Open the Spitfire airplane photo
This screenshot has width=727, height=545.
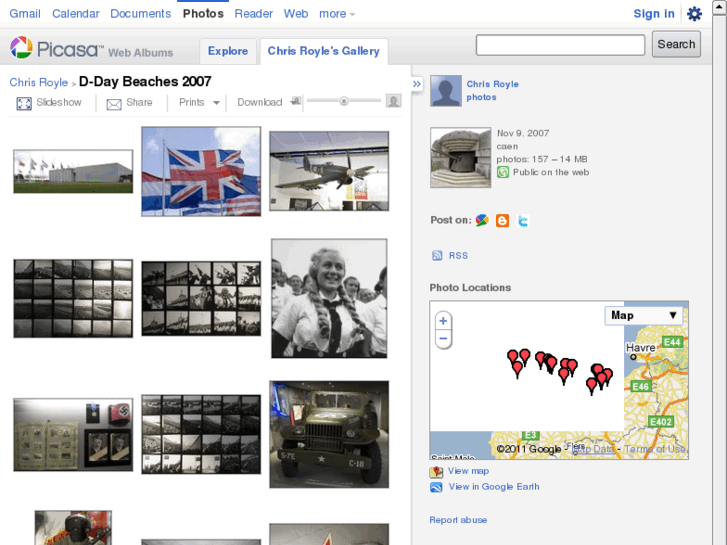(329, 171)
